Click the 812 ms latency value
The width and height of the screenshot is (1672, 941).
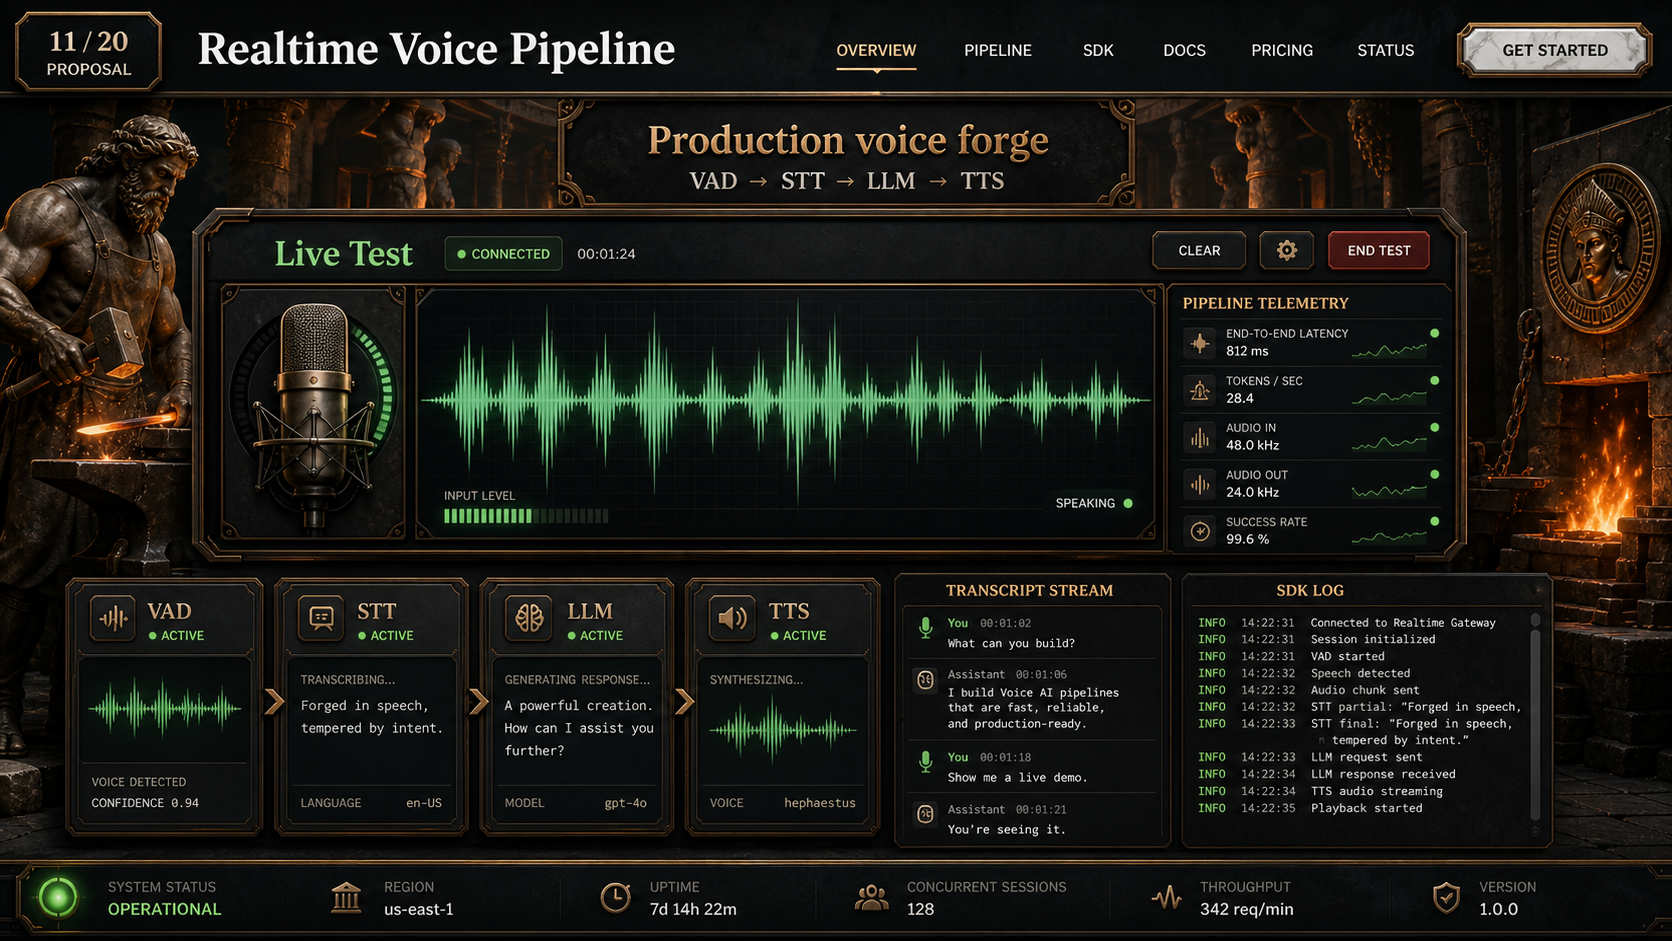click(1247, 351)
